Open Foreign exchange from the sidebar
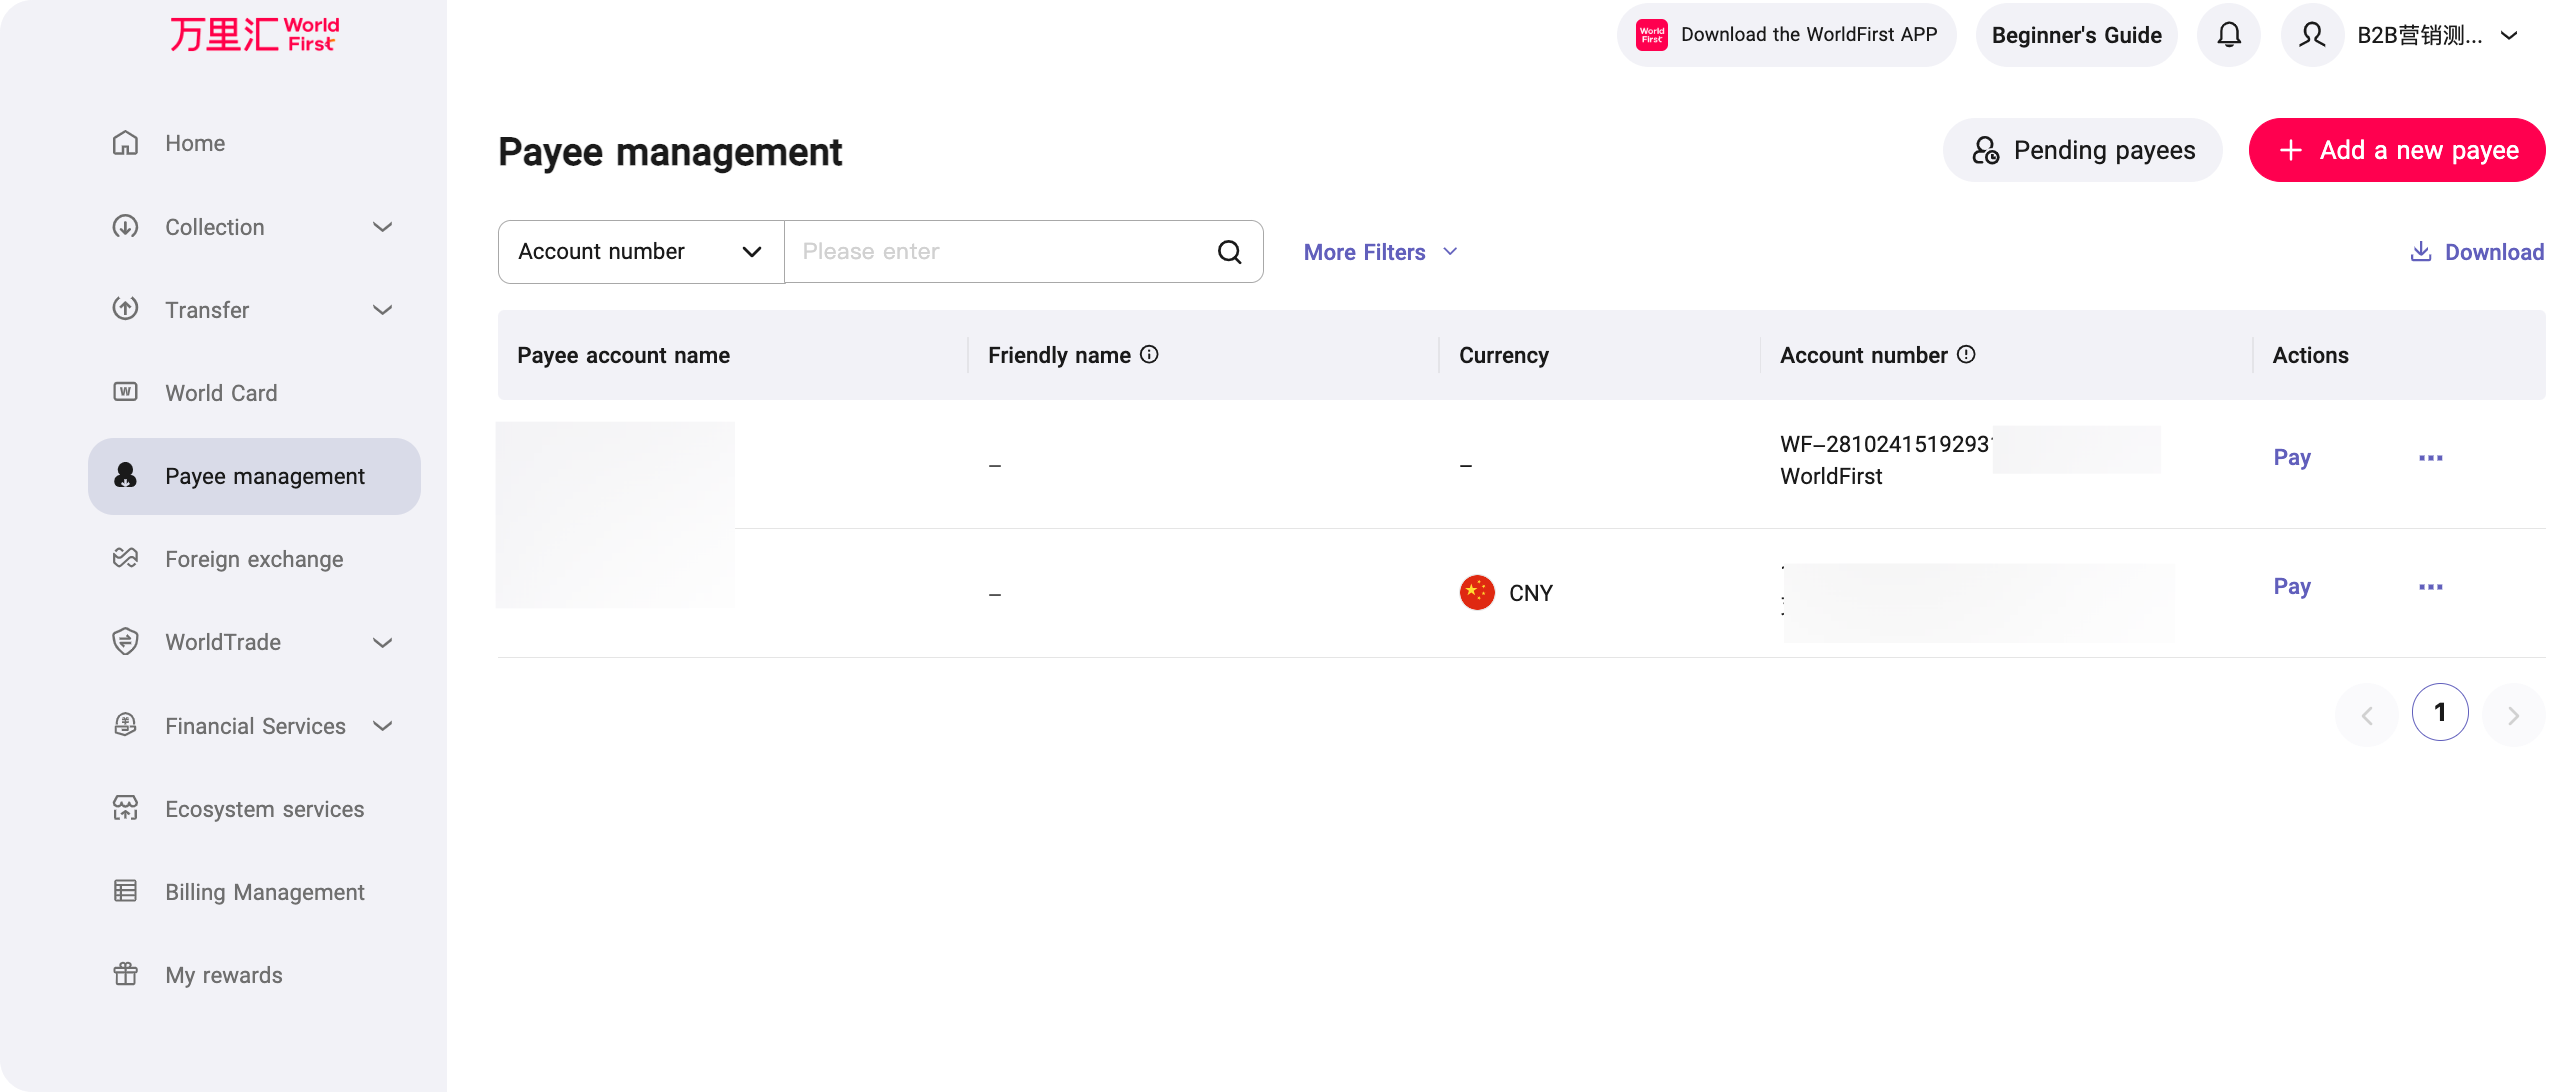 click(x=254, y=559)
